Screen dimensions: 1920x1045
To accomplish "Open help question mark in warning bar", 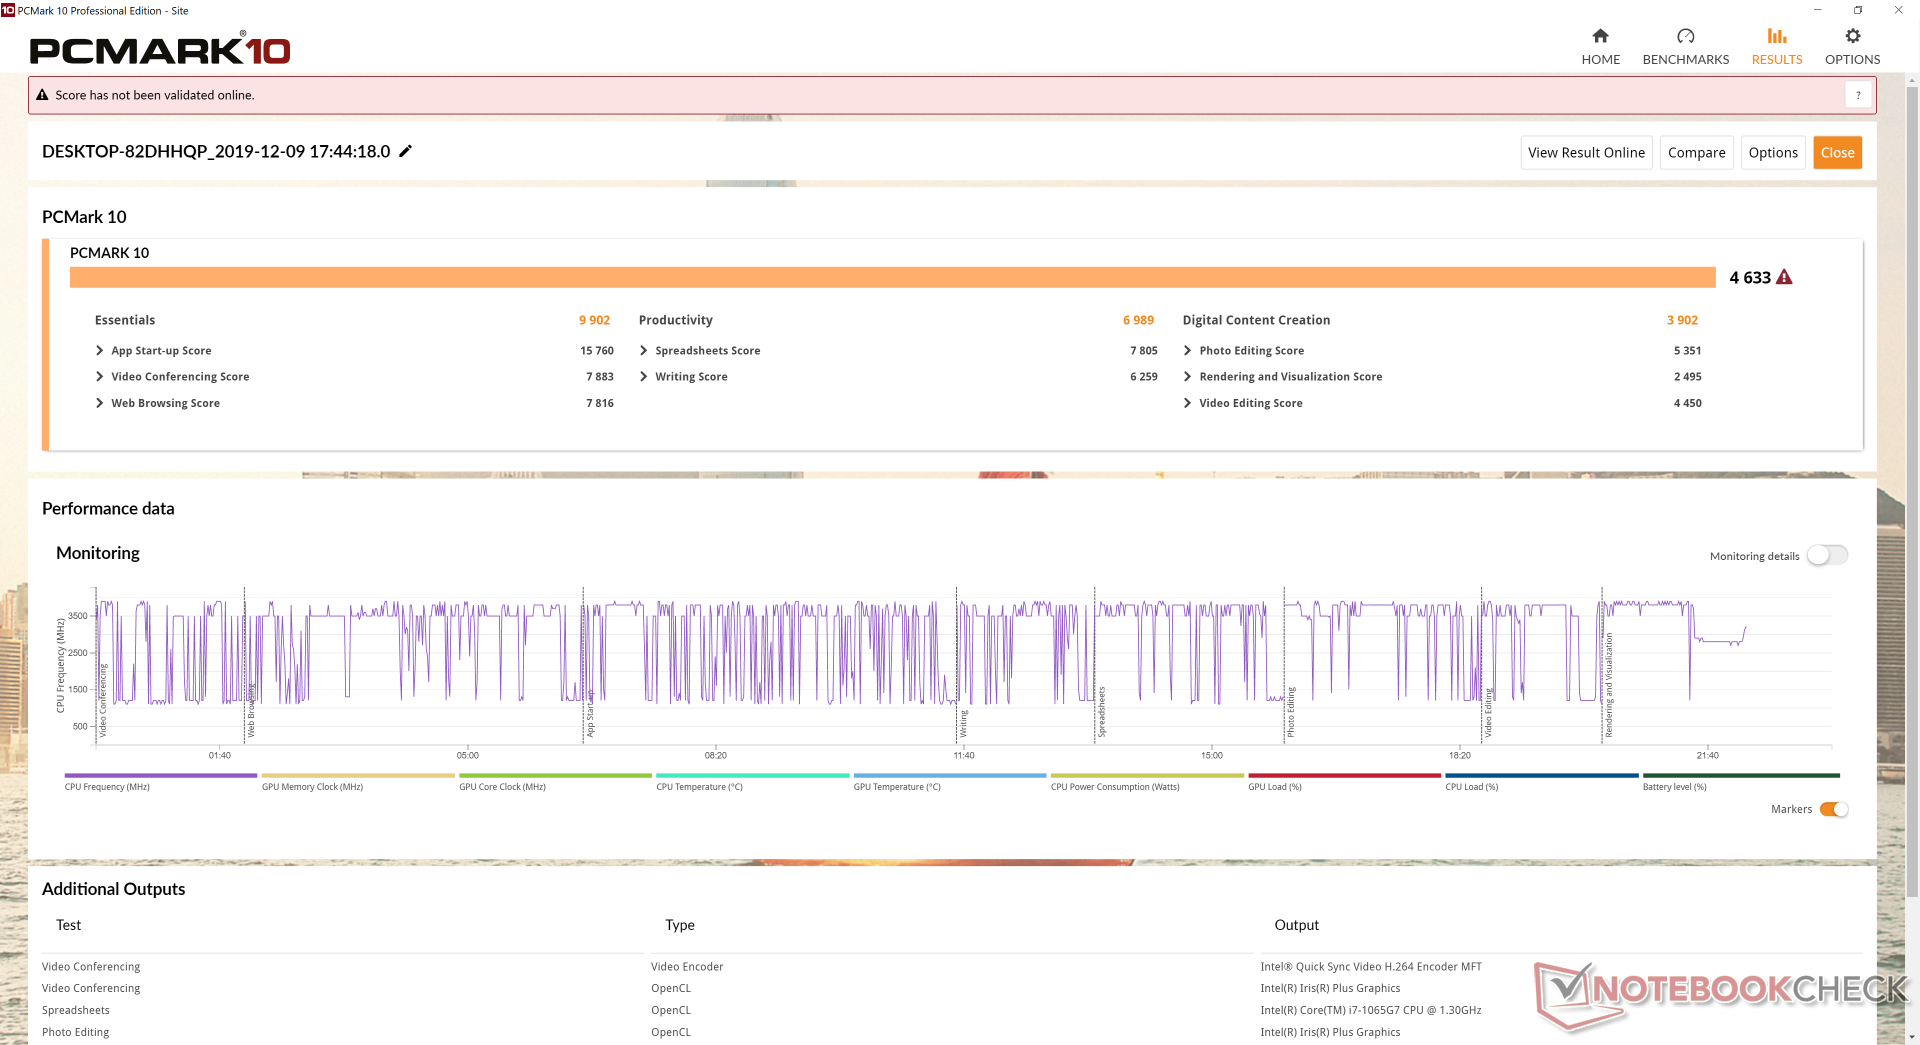I will coord(1858,95).
